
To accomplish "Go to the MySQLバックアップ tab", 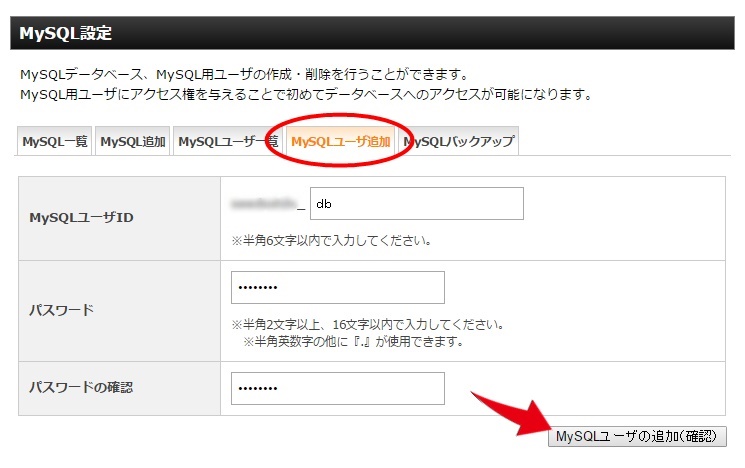I will tap(459, 141).
